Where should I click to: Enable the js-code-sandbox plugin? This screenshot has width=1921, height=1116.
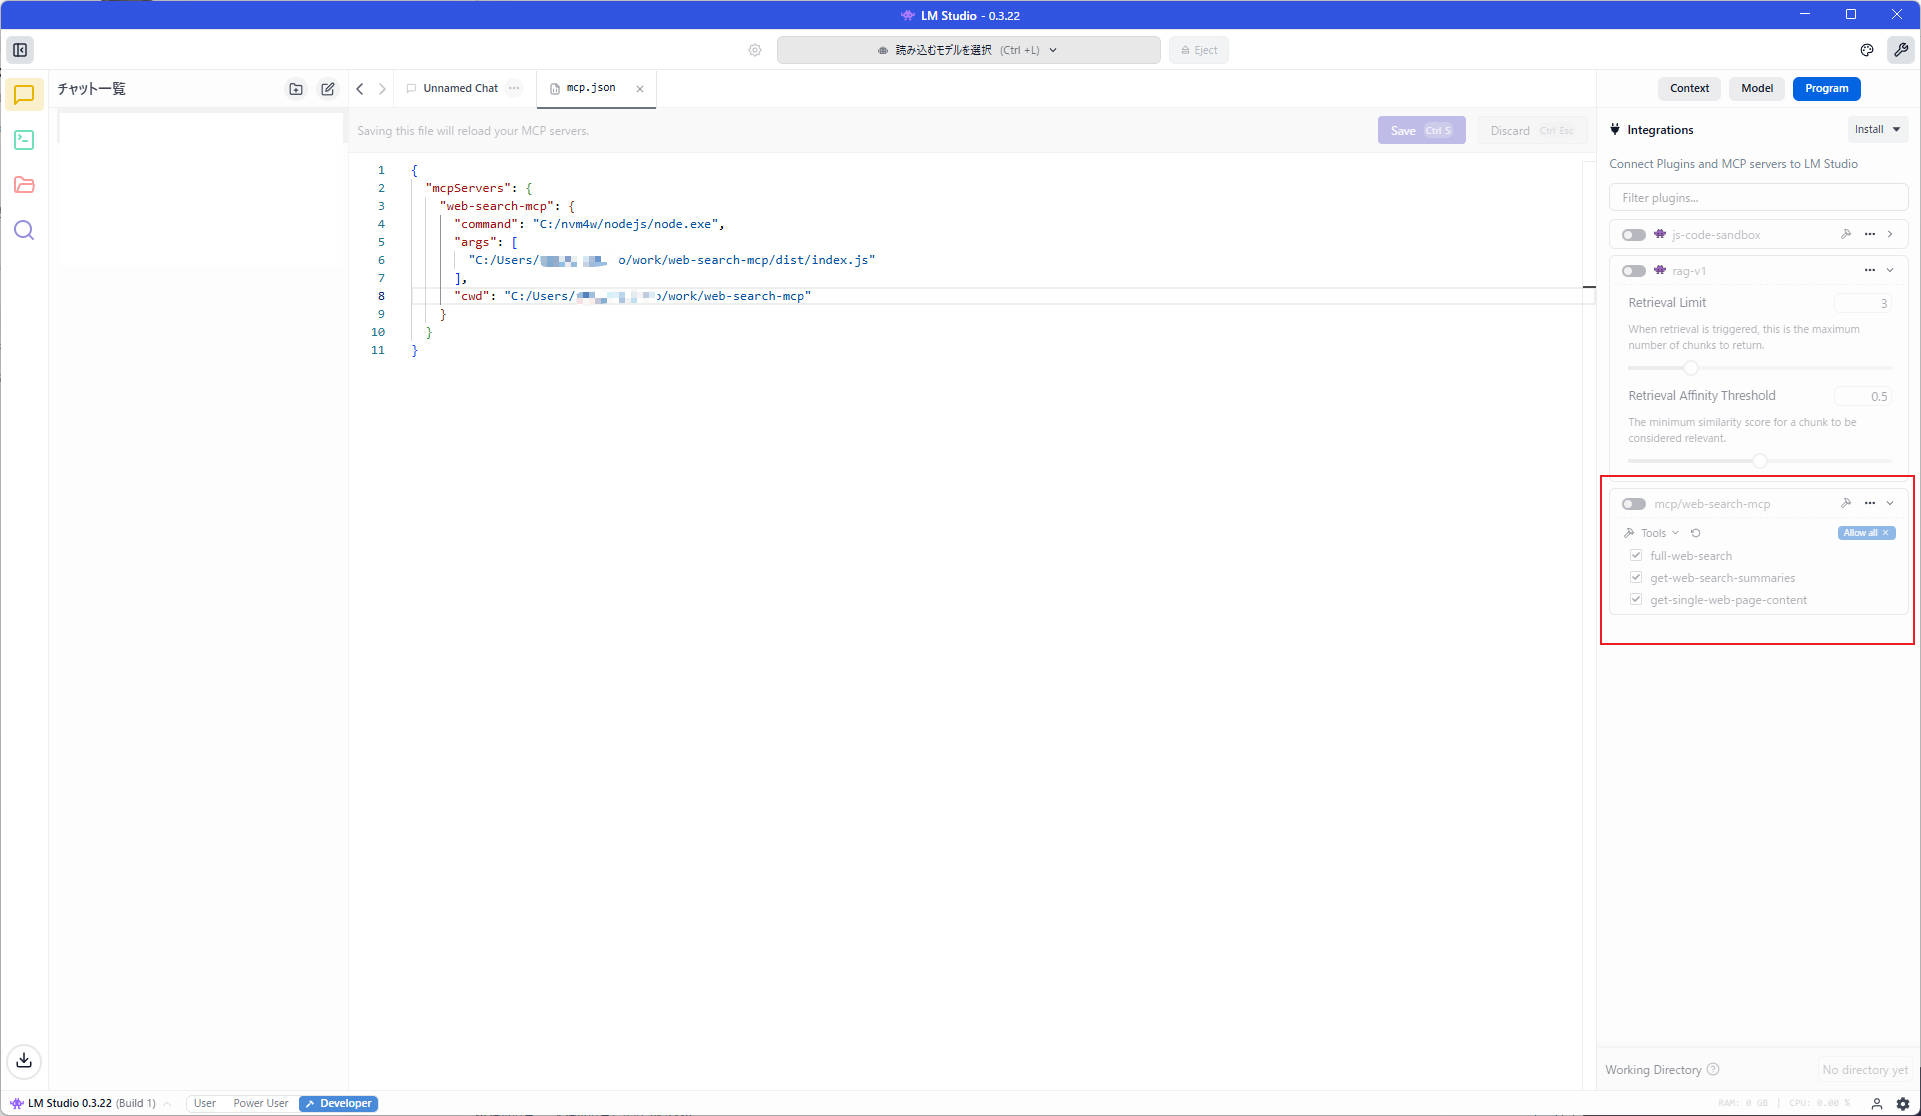(1634, 235)
